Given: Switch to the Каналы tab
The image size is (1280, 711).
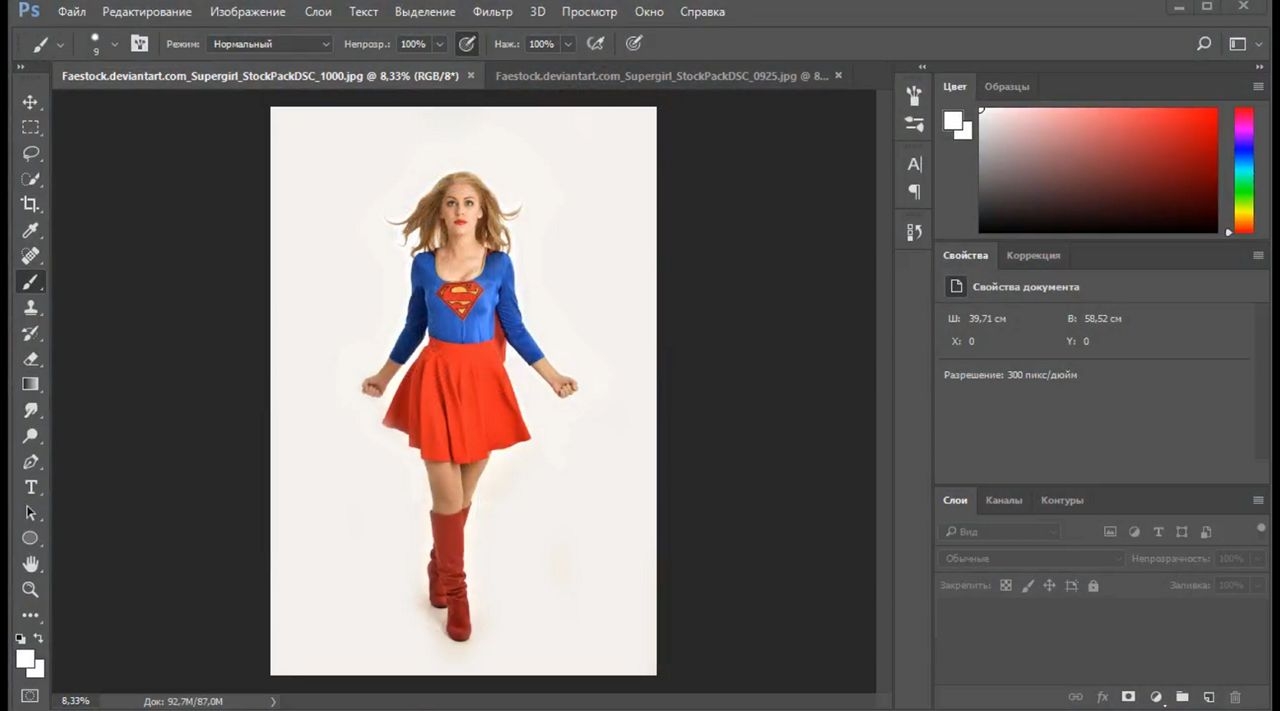Looking at the screenshot, I should coord(1004,500).
